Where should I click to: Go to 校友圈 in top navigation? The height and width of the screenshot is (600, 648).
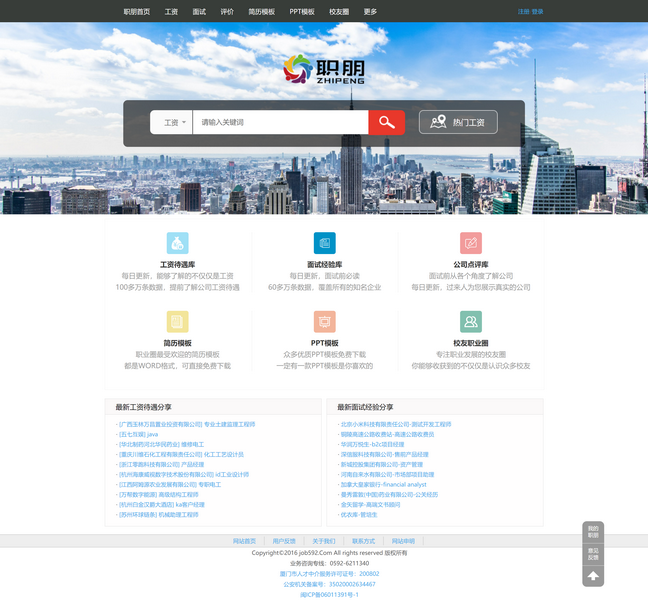[x=339, y=12]
